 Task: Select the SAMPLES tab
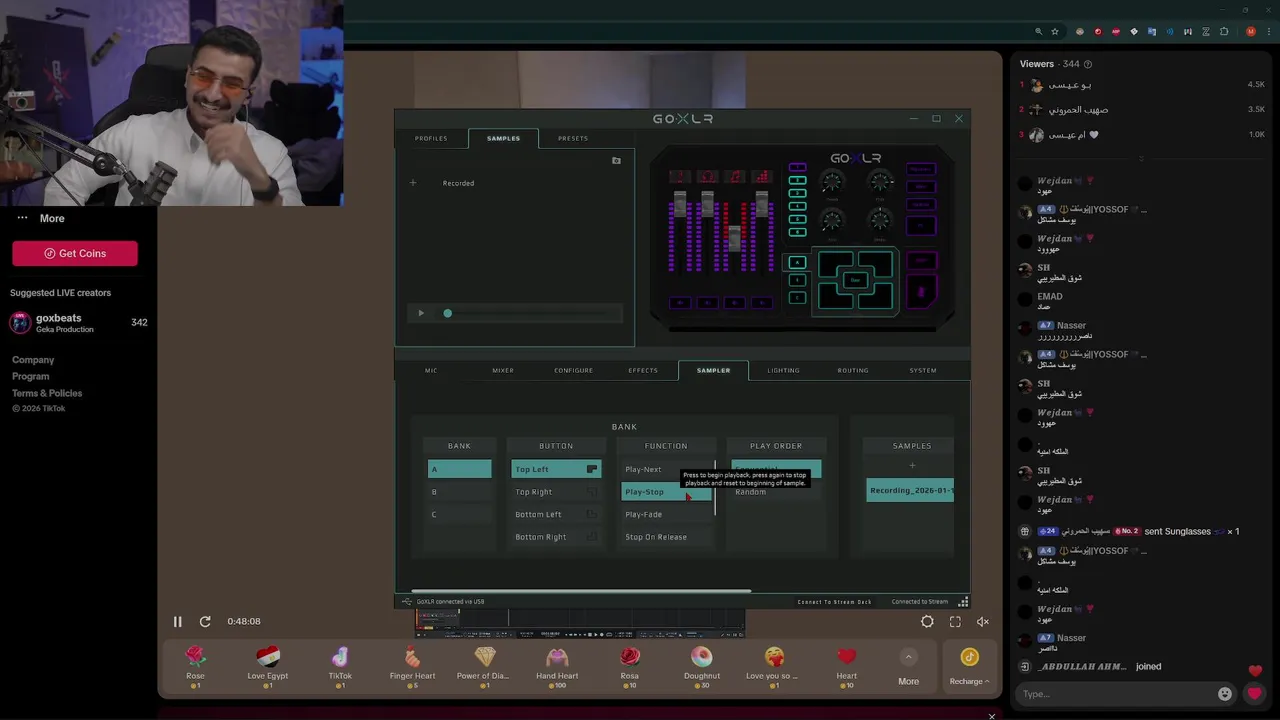503,138
